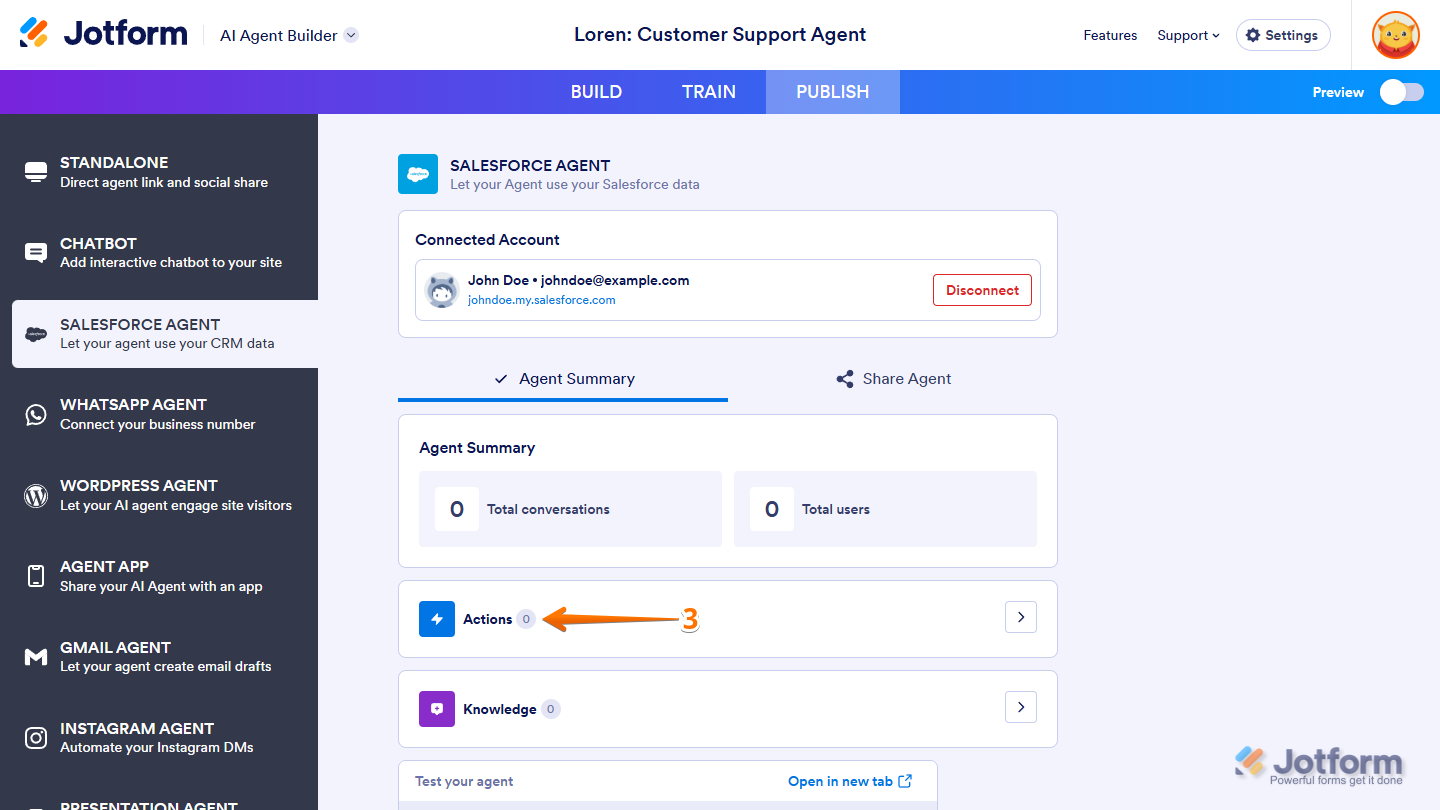Open the Support dropdown menu

(x=1188, y=35)
